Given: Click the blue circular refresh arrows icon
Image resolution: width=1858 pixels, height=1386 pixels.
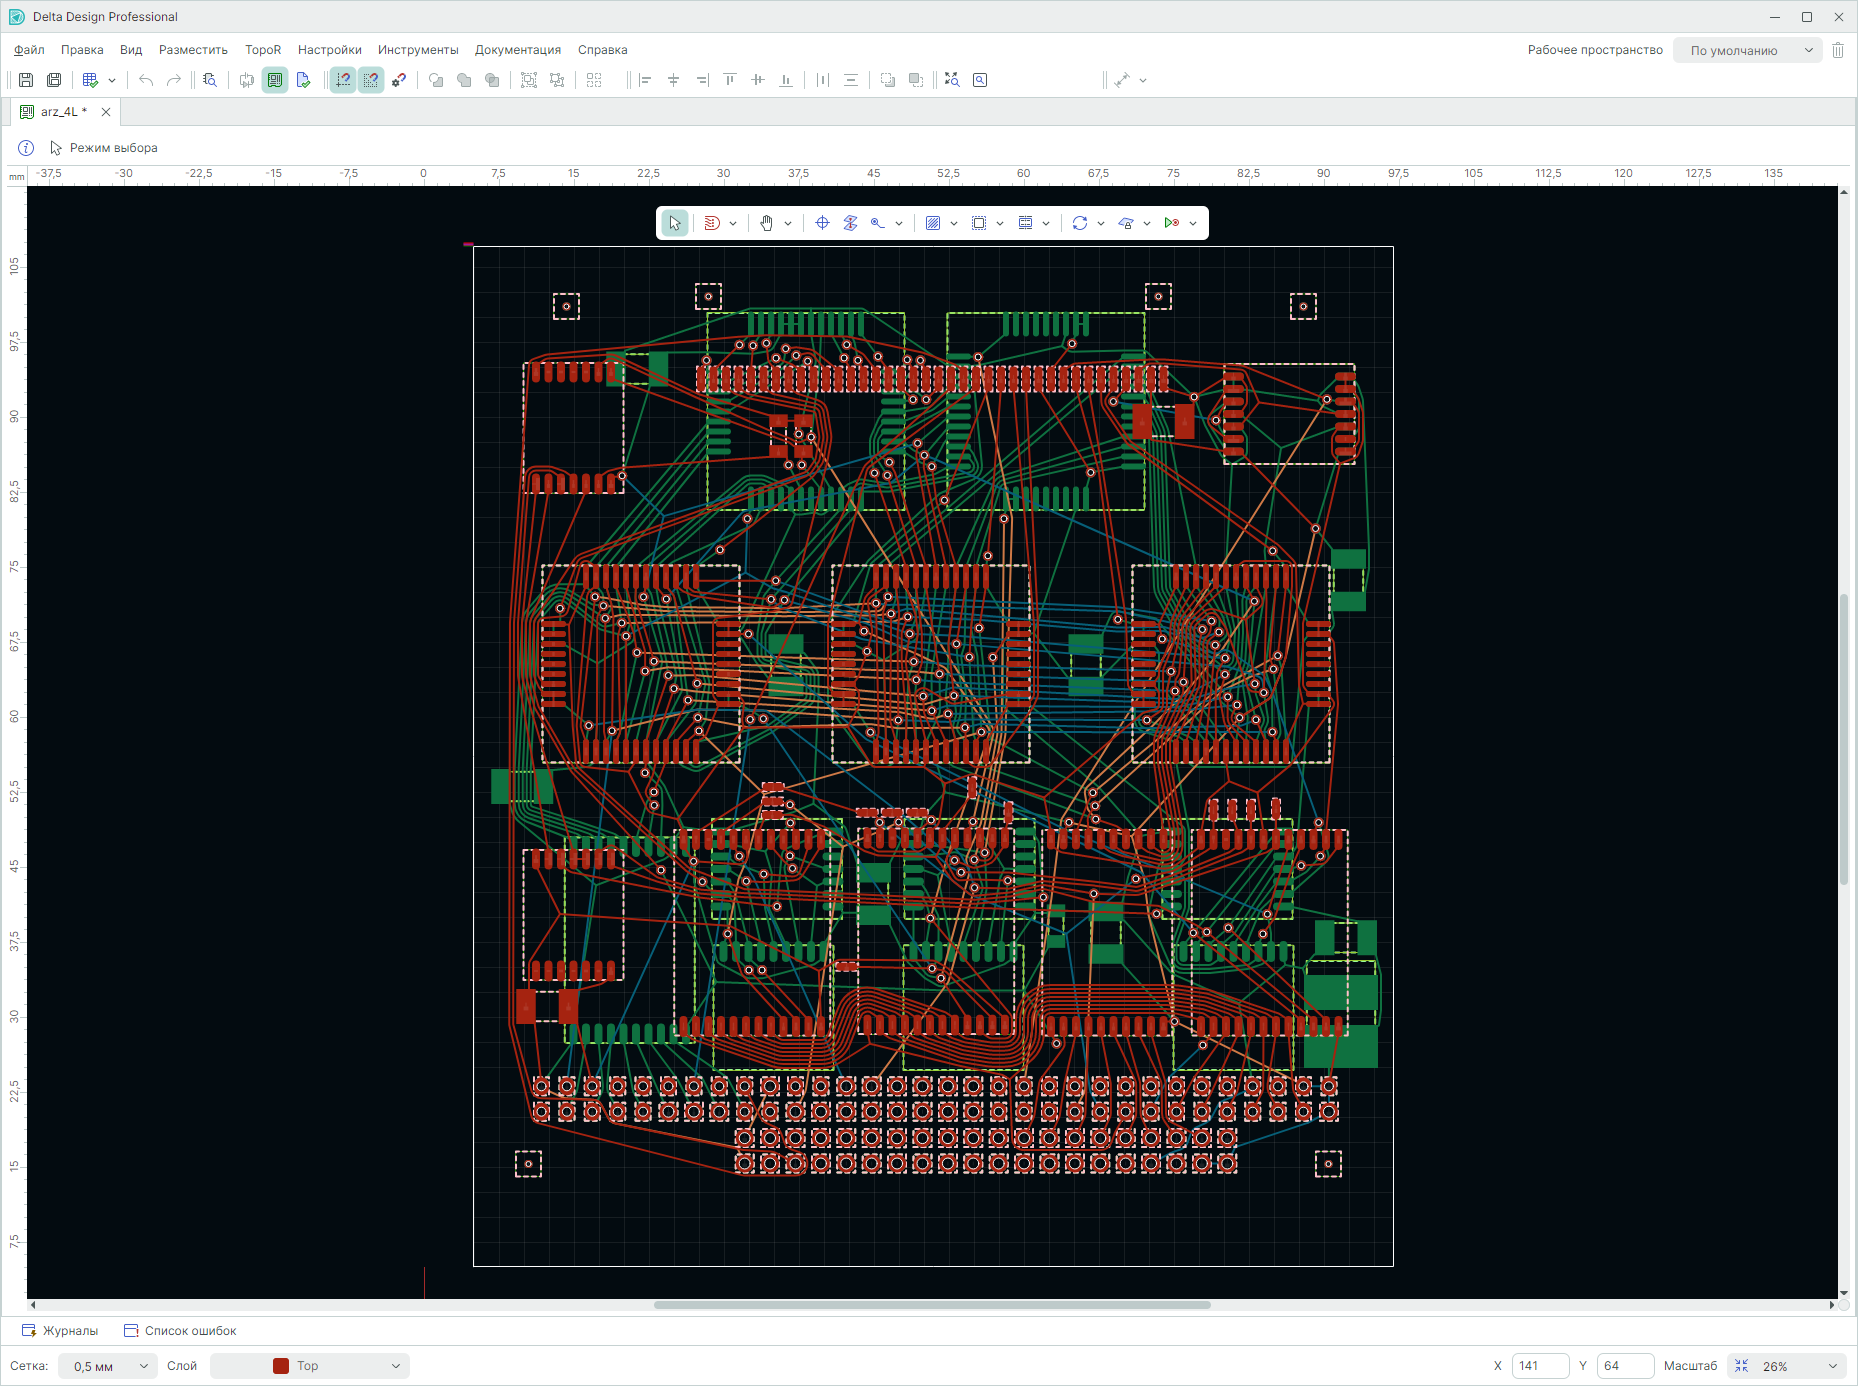Looking at the screenshot, I should point(1080,223).
